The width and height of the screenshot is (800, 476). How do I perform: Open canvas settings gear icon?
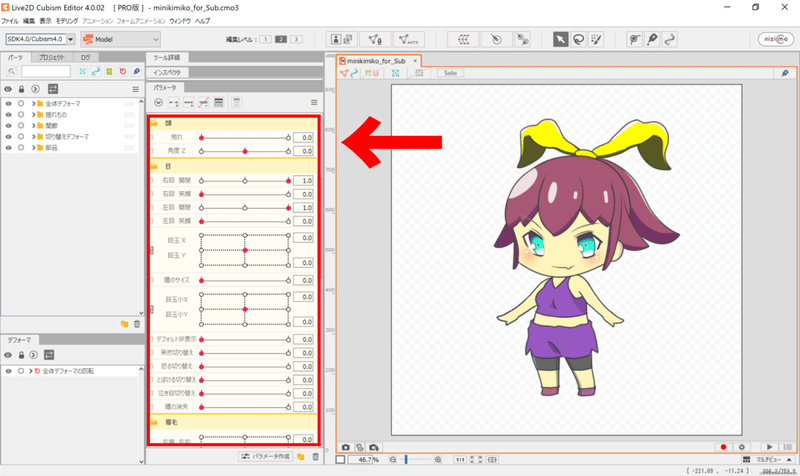click(741, 447)
